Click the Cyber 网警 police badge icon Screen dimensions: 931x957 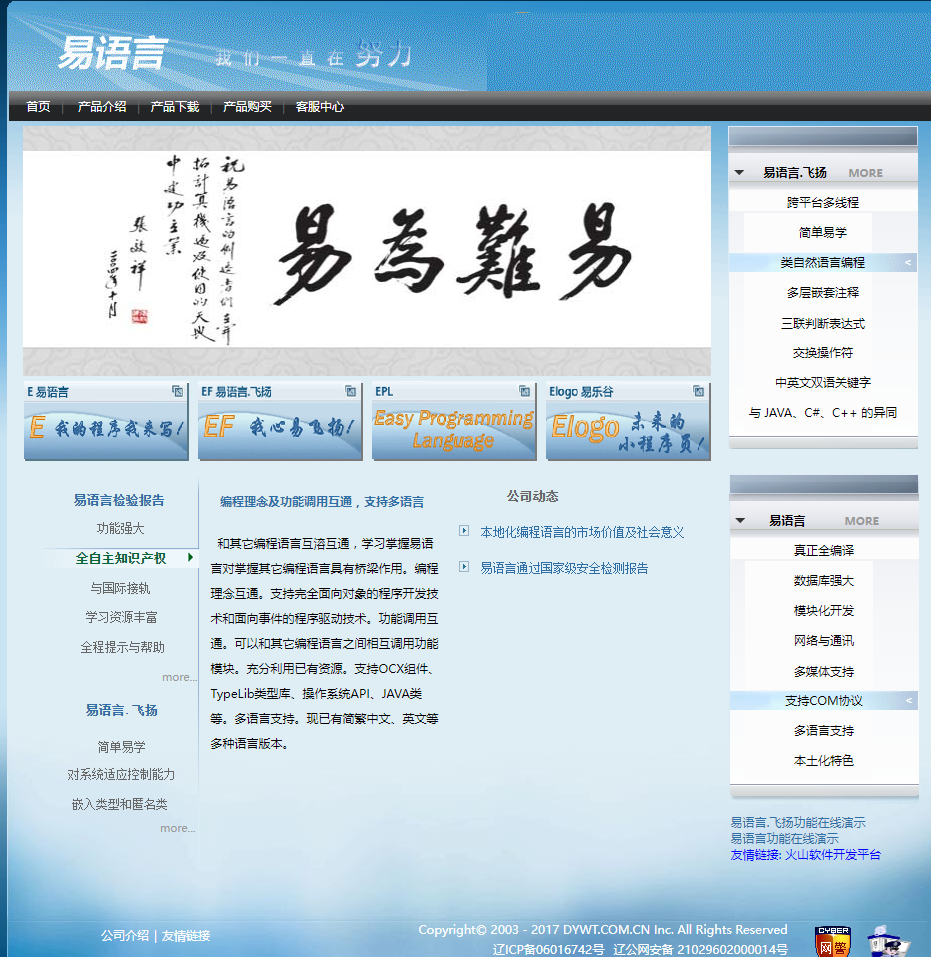click(x=832, y=941)
